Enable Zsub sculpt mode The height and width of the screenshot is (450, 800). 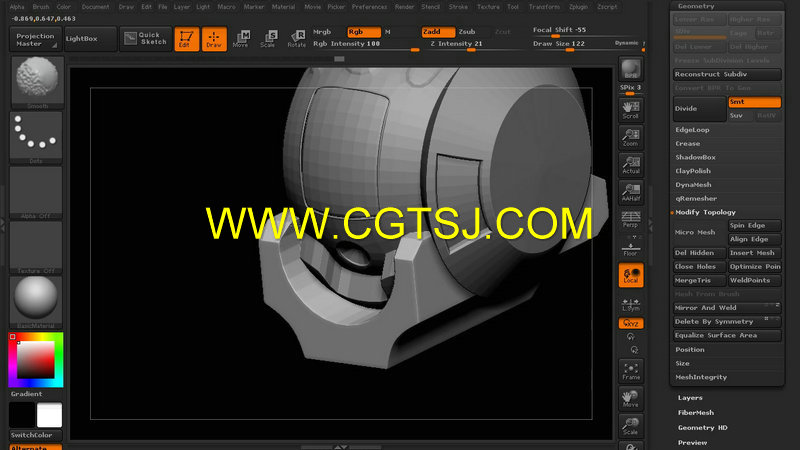(x=467, y=32)
